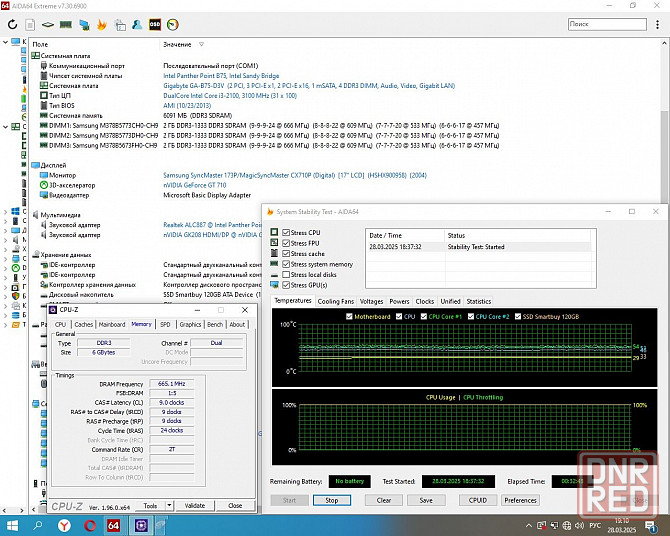The image size is (670, 536).
Task: Select the printer config tree icon
Action: (15, 306)
